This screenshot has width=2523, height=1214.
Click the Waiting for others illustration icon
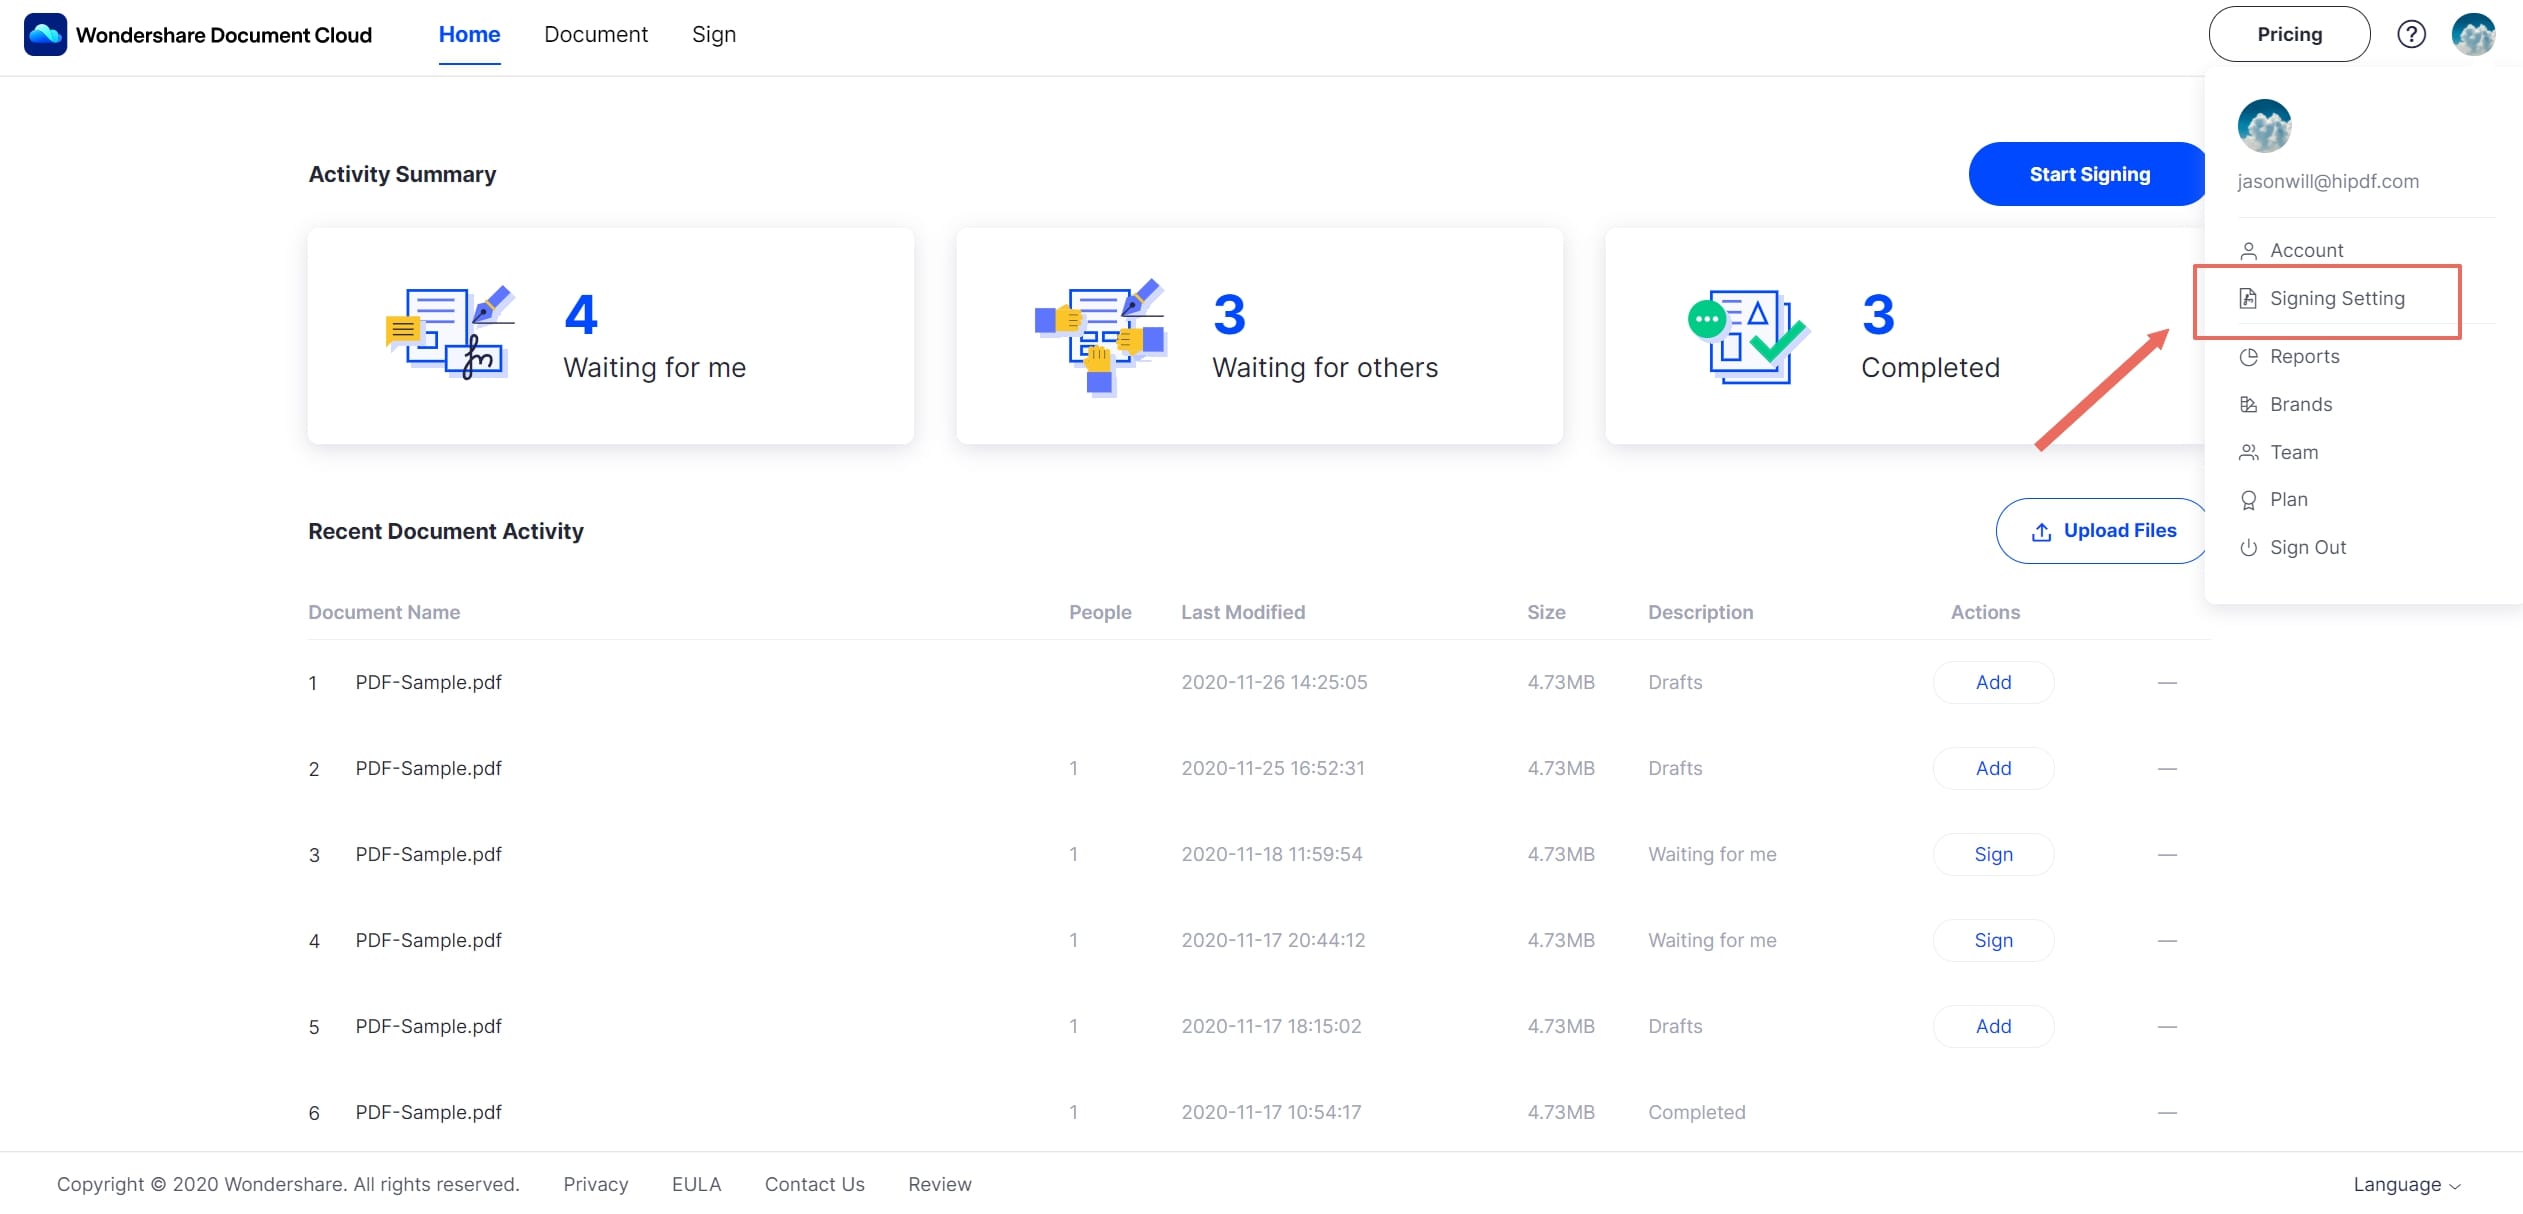[x=1099, y=336]
